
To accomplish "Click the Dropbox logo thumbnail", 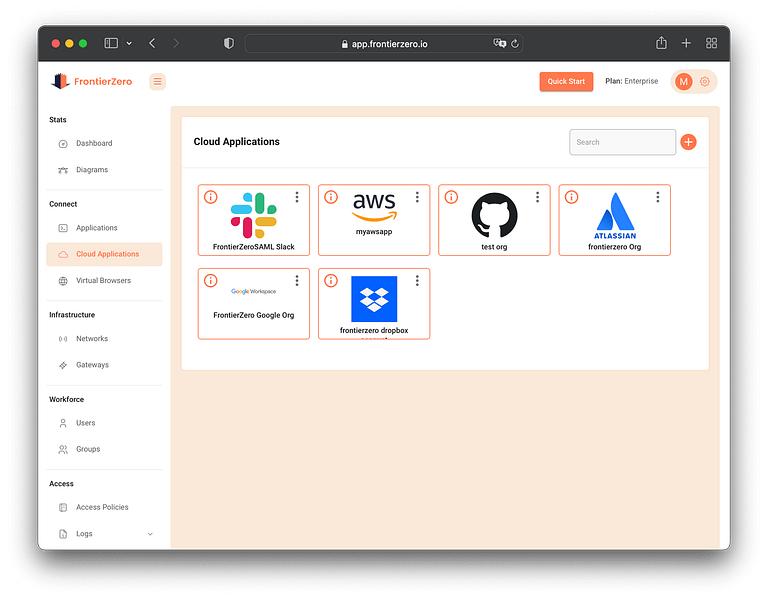I will coord(374,299).
